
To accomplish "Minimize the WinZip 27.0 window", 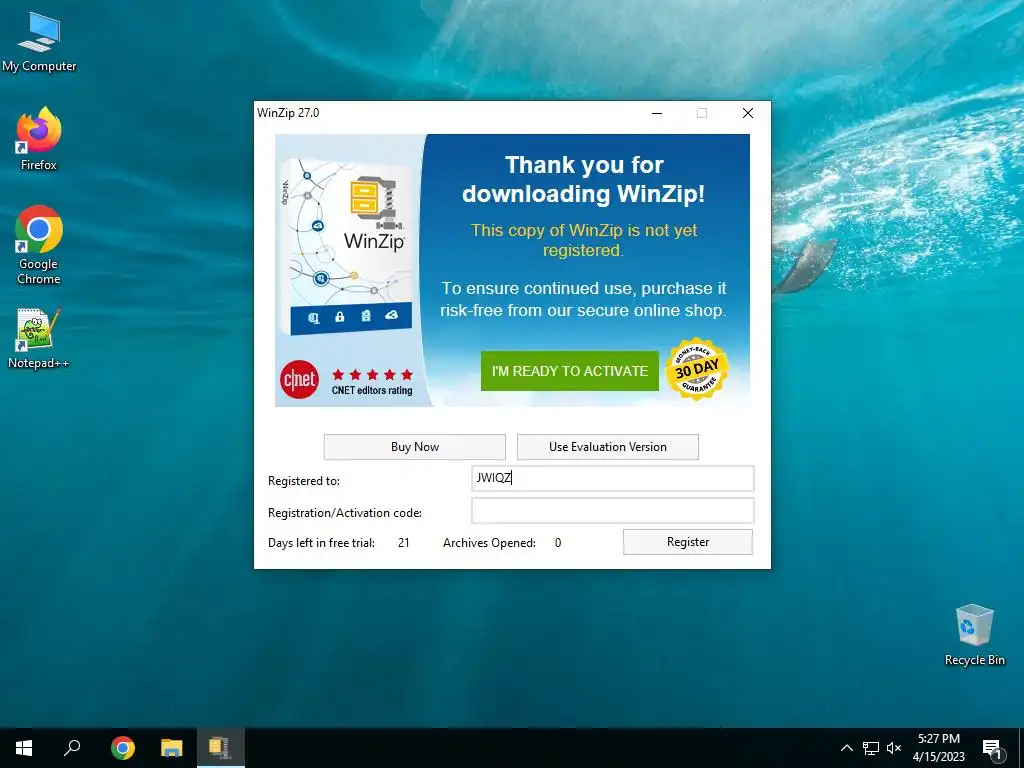I will (657, 113).
